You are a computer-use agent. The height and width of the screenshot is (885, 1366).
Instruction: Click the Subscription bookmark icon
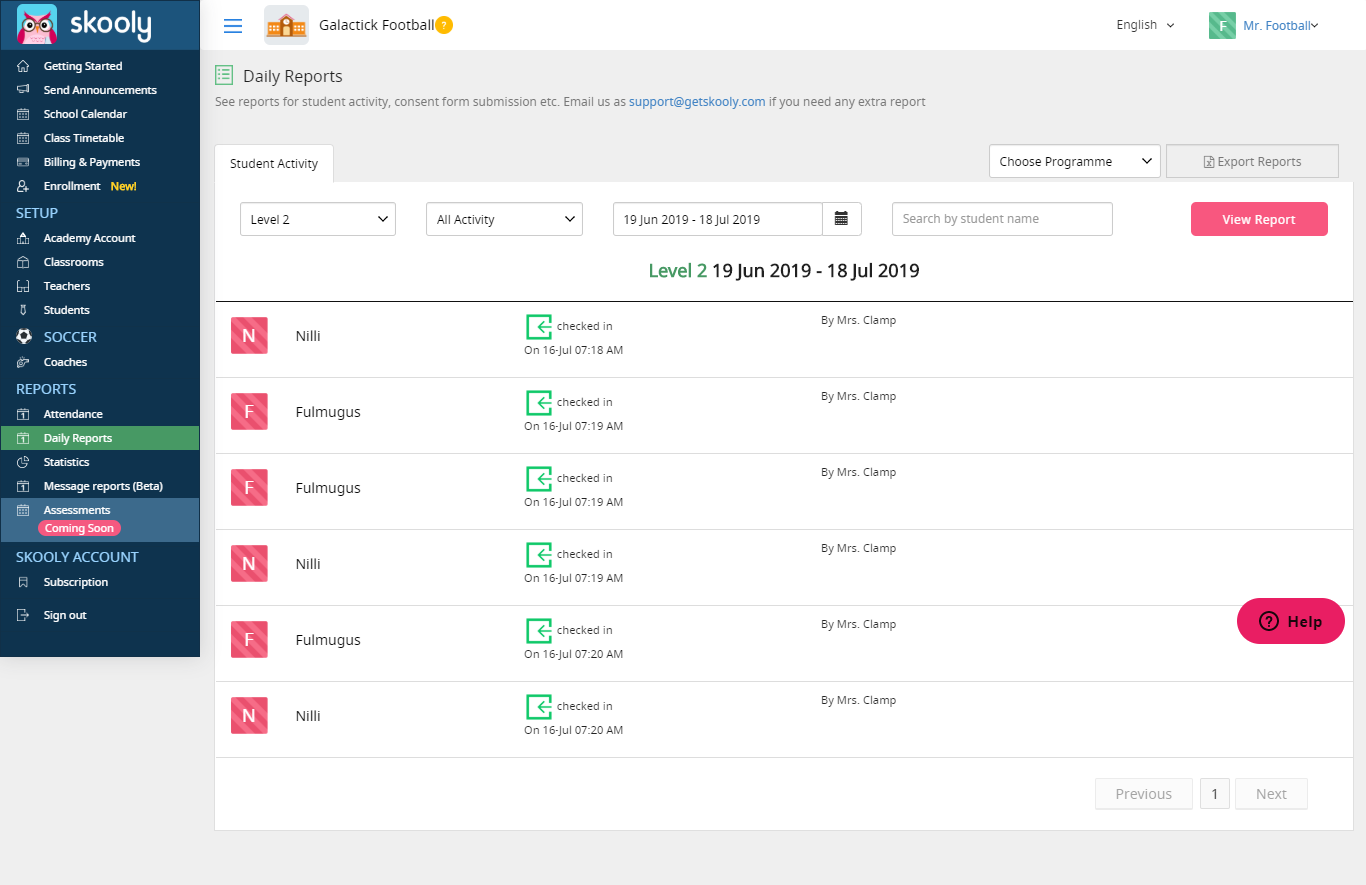[23, 582]
